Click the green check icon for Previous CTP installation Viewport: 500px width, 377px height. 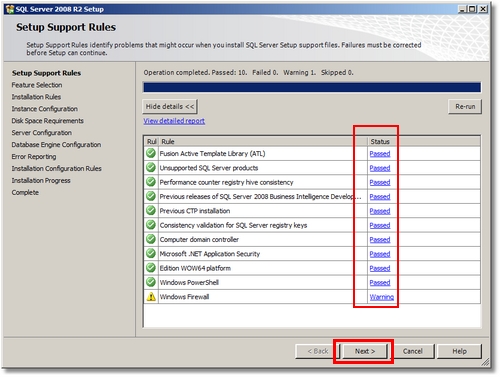(x=151, y=211)
